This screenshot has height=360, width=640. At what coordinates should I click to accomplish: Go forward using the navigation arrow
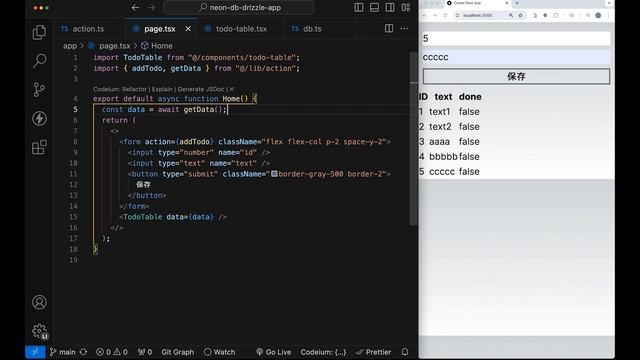pyautogui.click(x=151, y=7)
